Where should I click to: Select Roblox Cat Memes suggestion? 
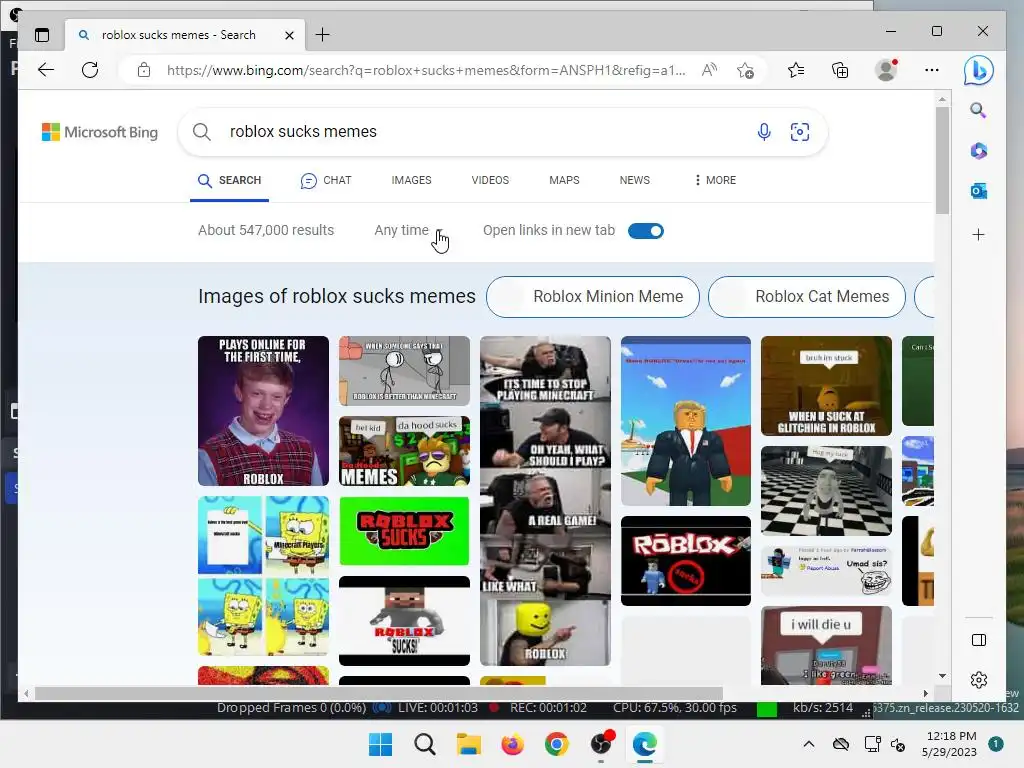pos(807,296)
